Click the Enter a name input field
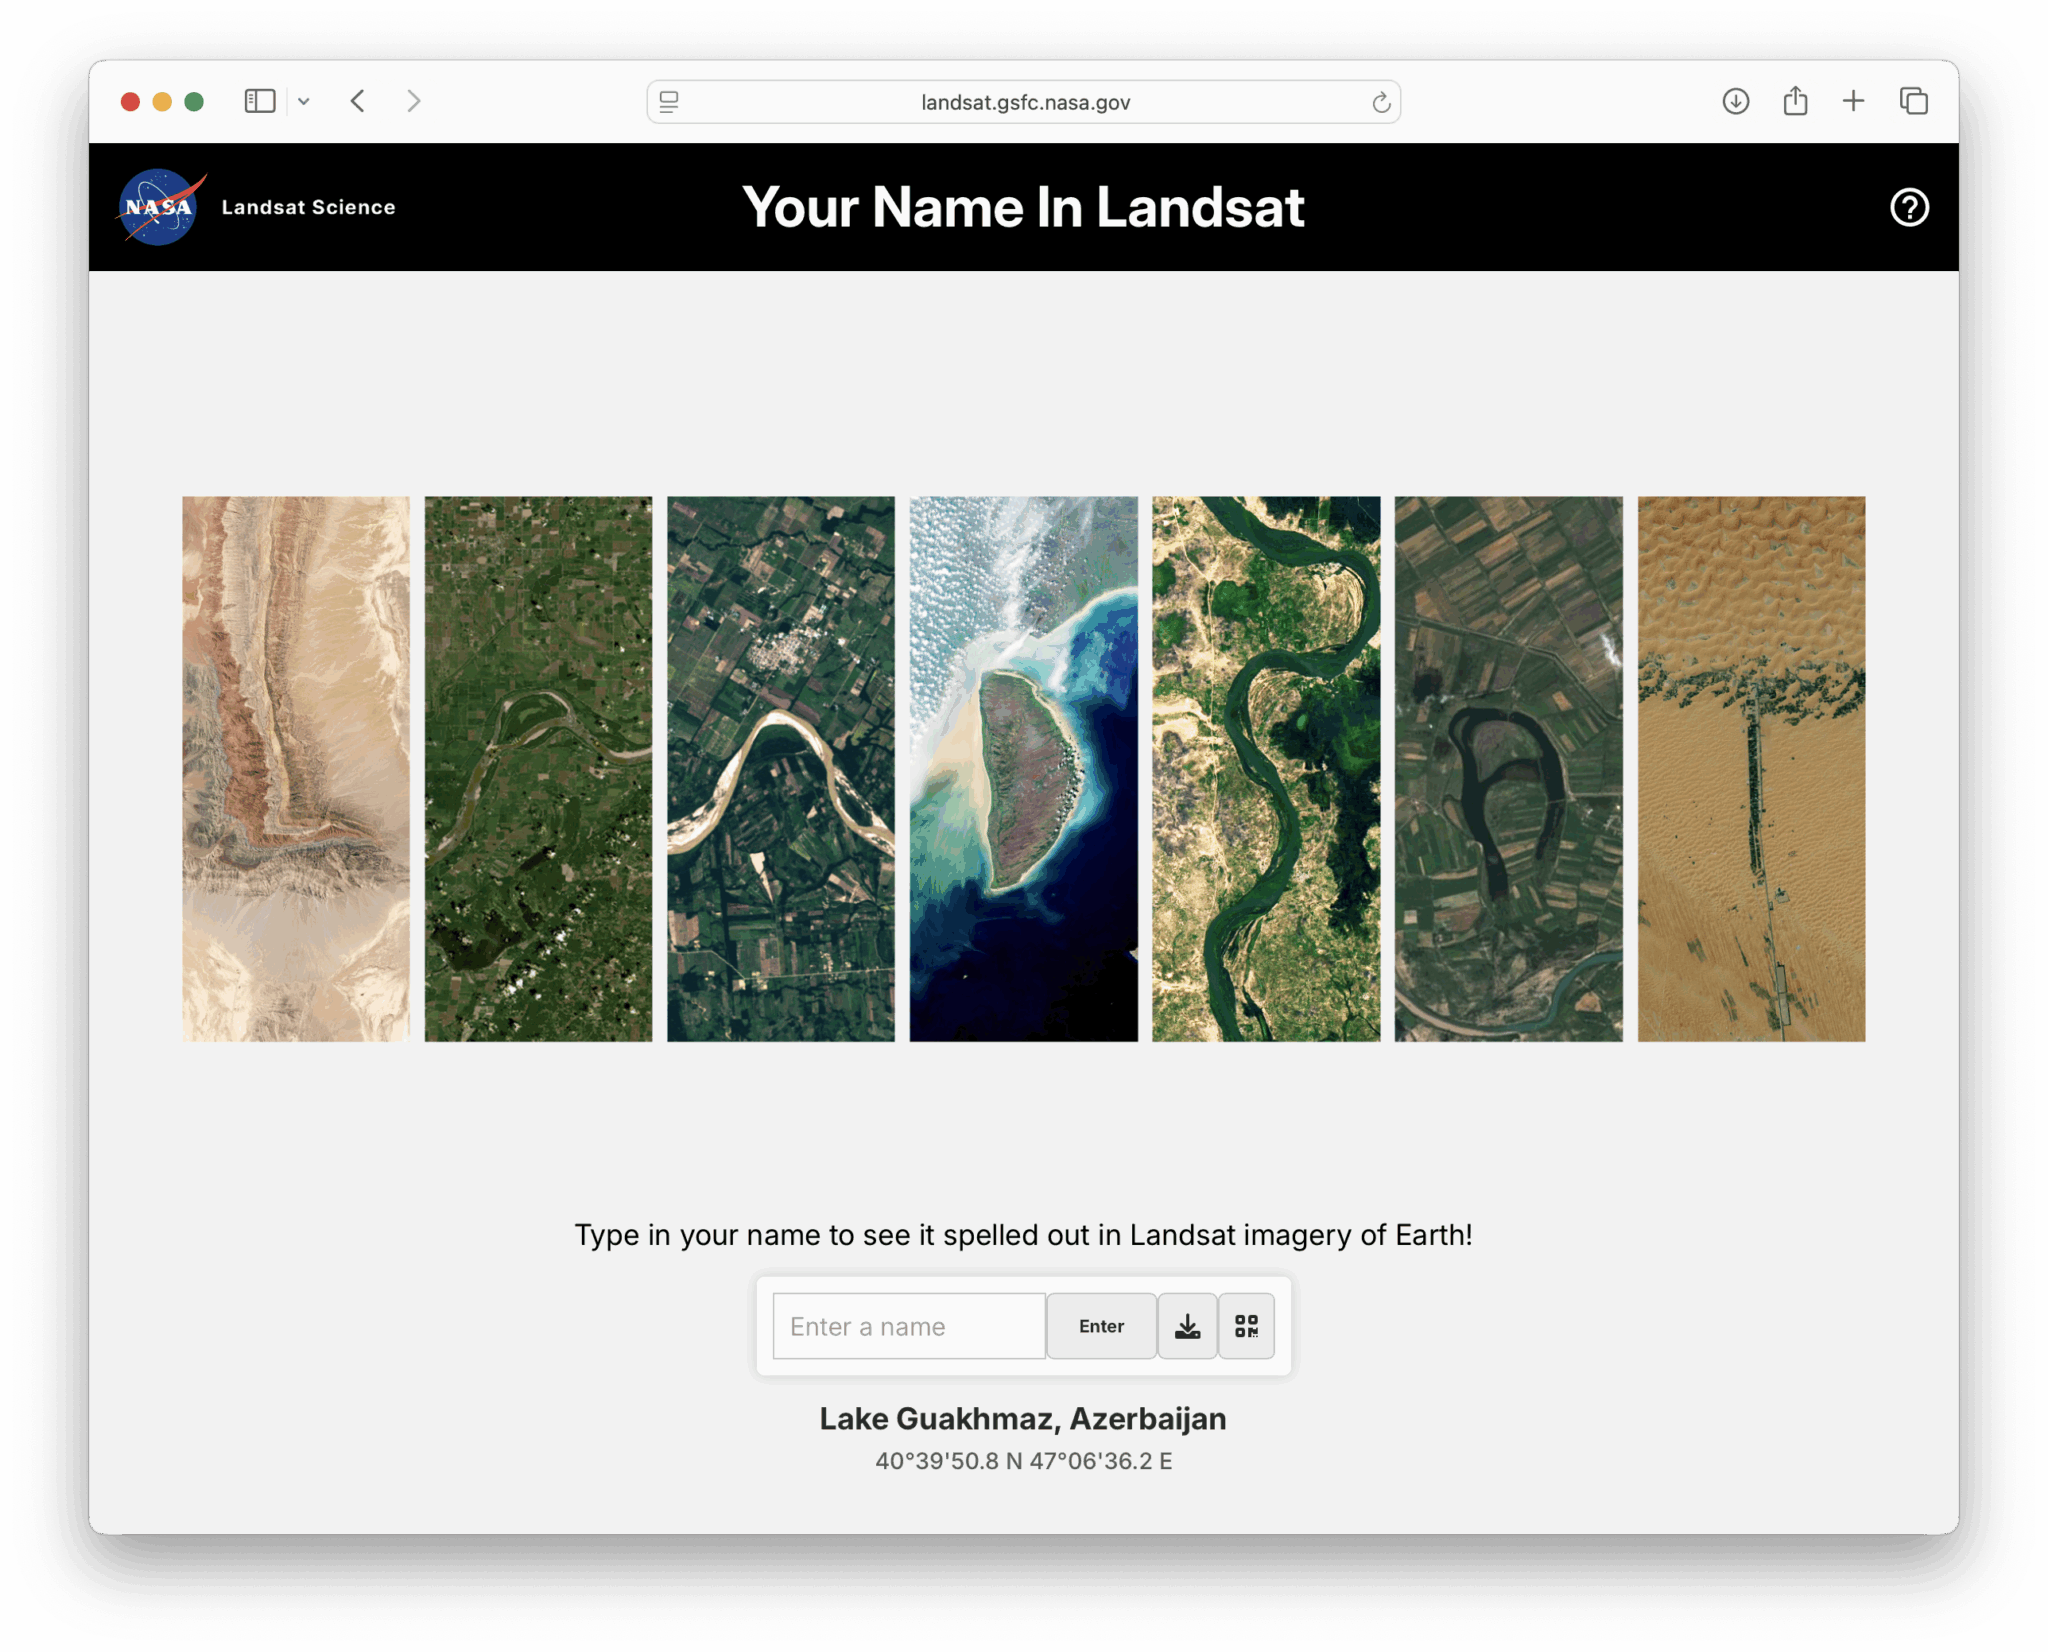This screenshot has height=1652, width=2048. tap(908, 1326)
